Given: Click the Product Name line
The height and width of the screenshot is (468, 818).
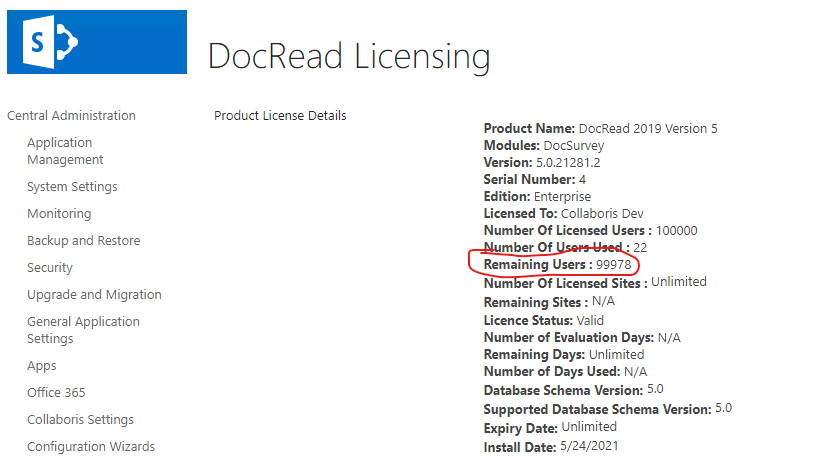Looking at the screenshot, I should (x=600, y=129).
